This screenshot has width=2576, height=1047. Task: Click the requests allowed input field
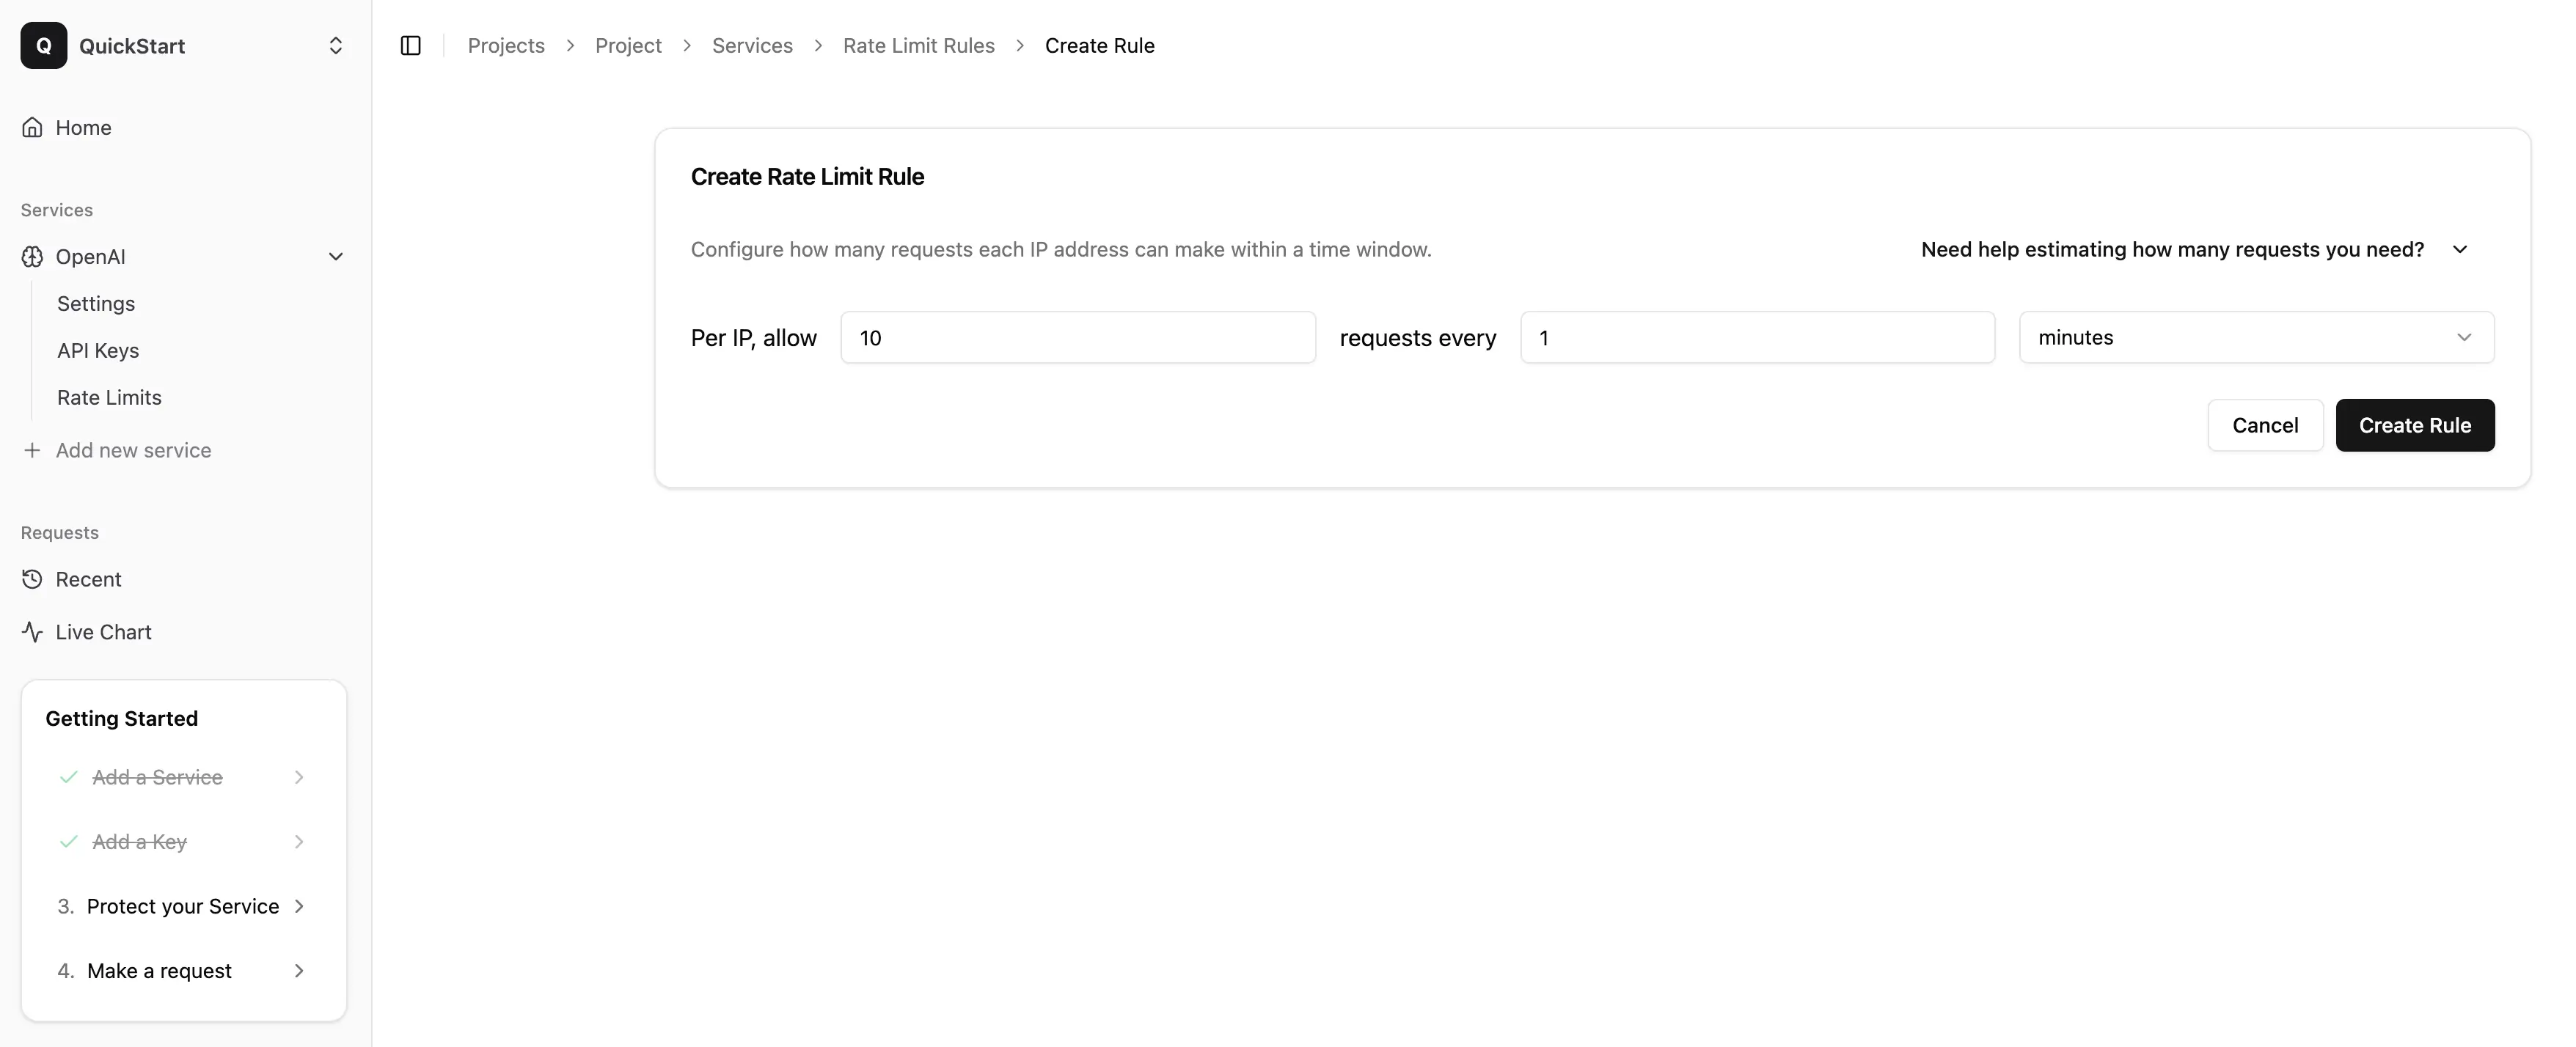[1077, 337]
